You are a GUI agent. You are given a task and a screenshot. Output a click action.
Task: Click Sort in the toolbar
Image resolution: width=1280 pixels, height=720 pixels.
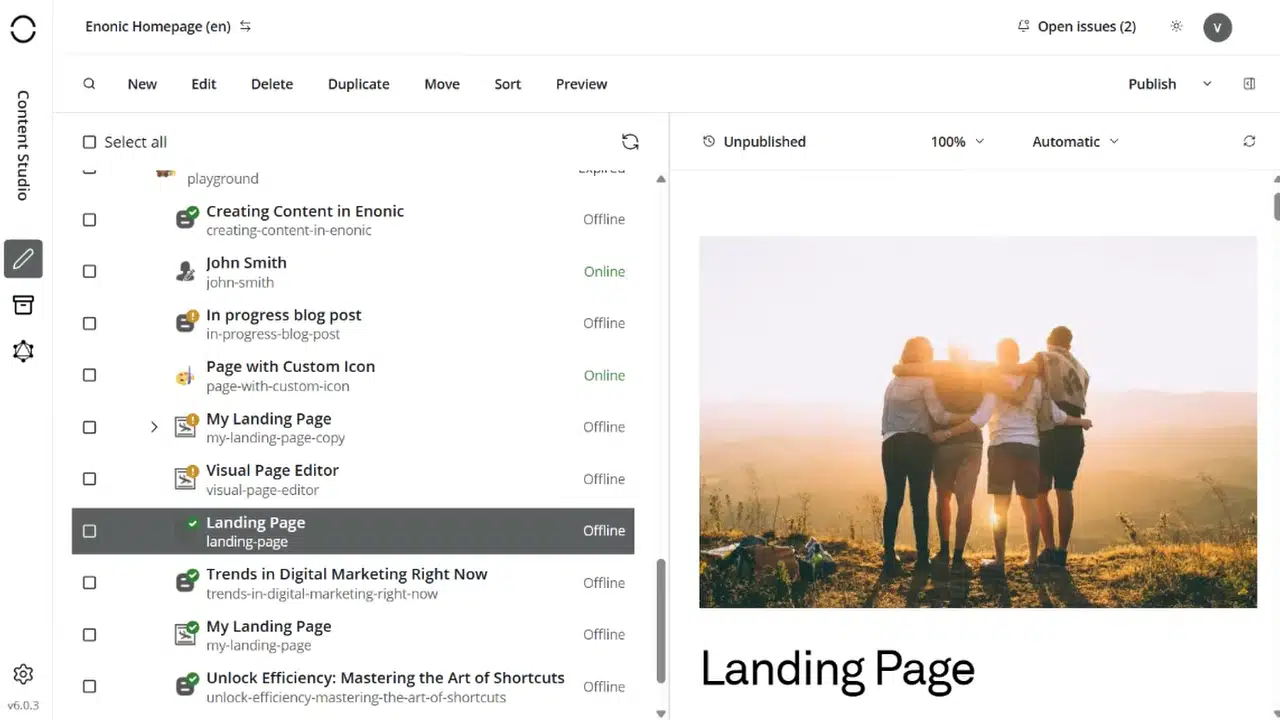tap(508, 84)
